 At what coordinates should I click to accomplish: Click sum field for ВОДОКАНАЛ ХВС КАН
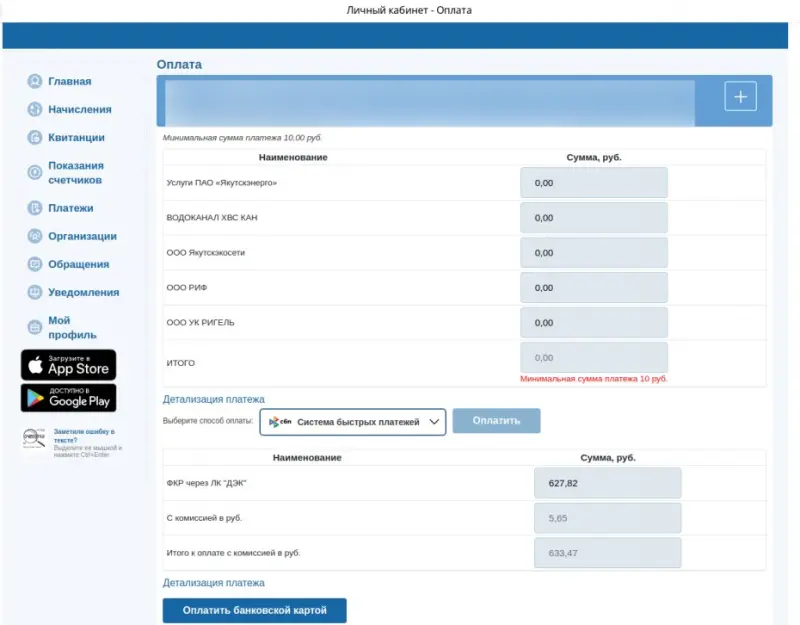click(594, 218)
